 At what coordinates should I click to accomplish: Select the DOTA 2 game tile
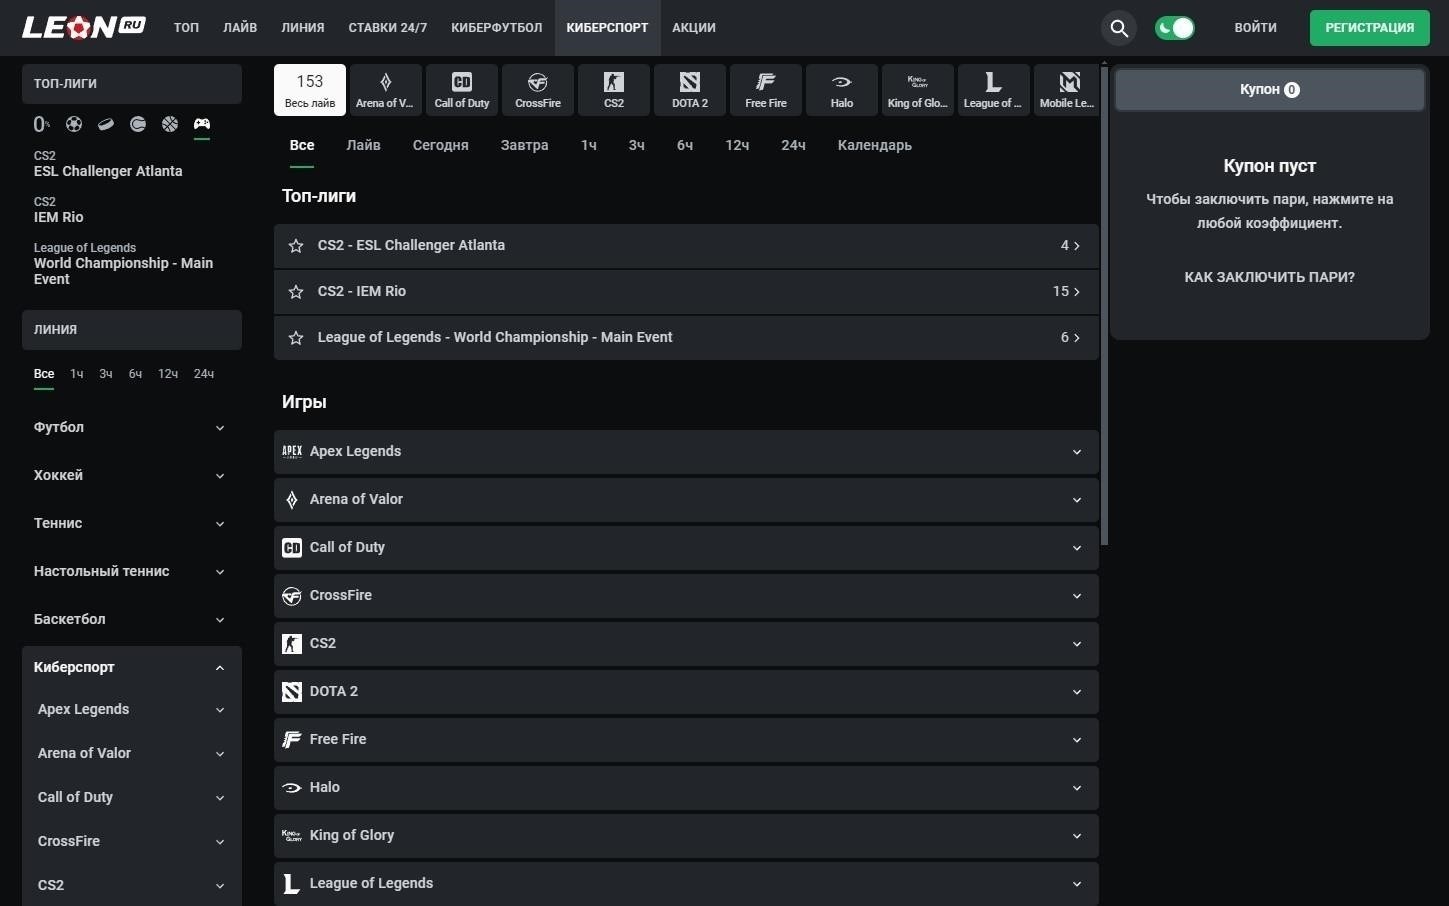pyautogui.click(x=690, y=90)
